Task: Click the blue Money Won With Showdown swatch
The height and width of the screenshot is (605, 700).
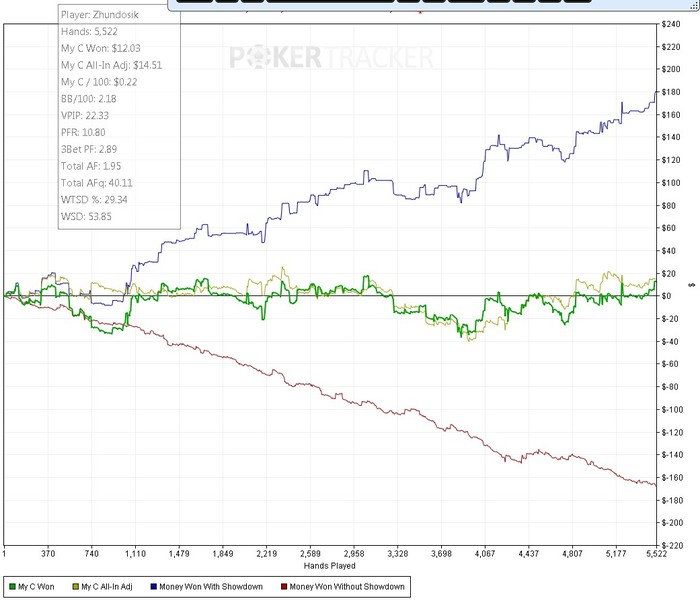Action: click(154, 587)
